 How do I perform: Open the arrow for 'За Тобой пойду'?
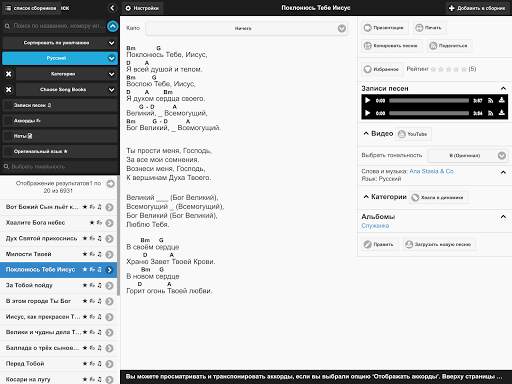click(x=109, y=285)
